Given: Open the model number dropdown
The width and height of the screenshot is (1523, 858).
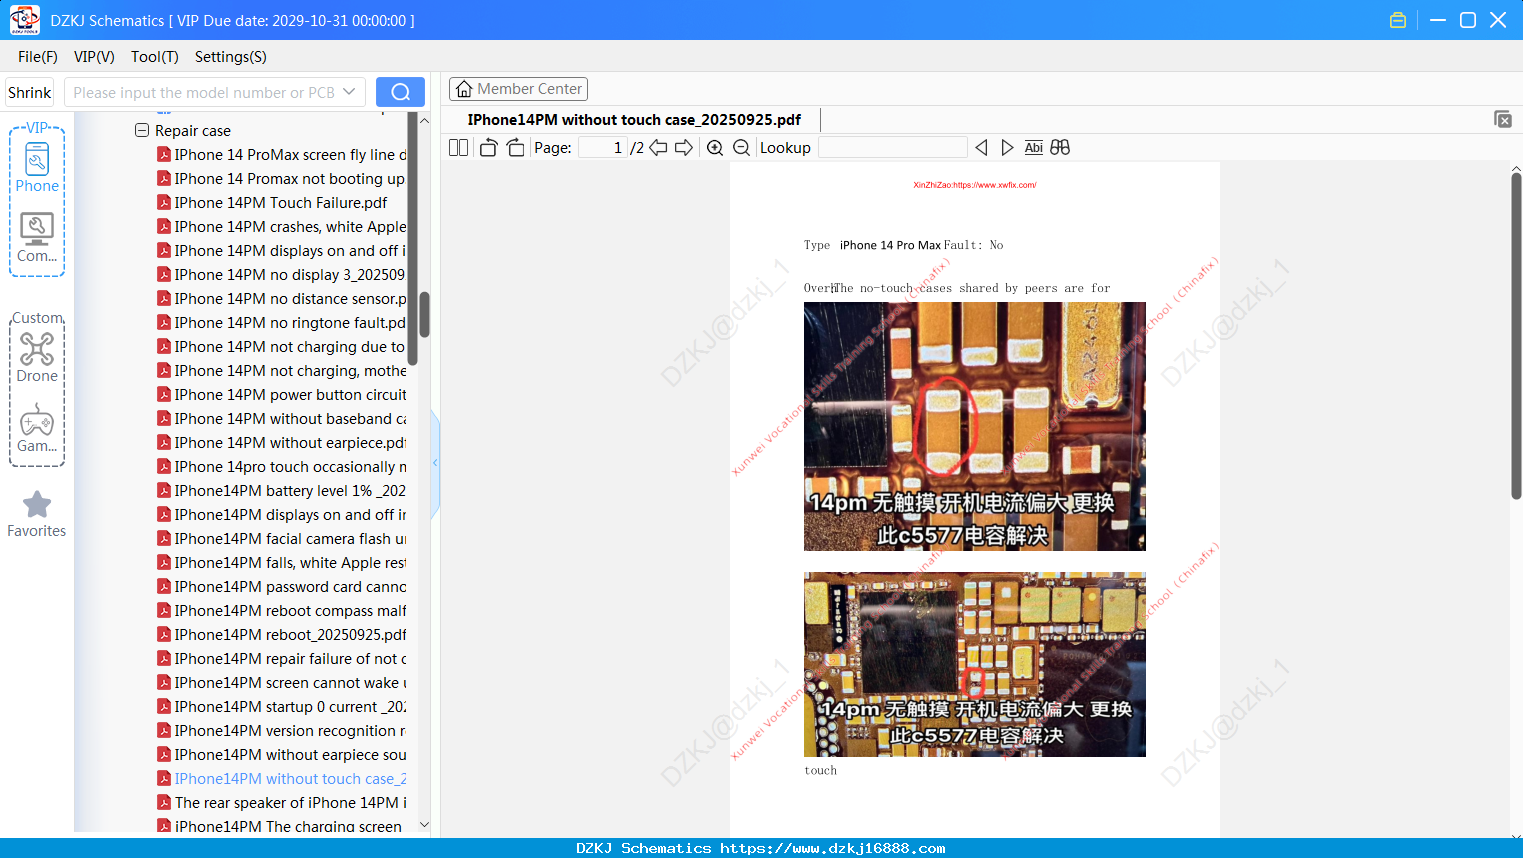Looking at the screenshot, I should (349, 92).
